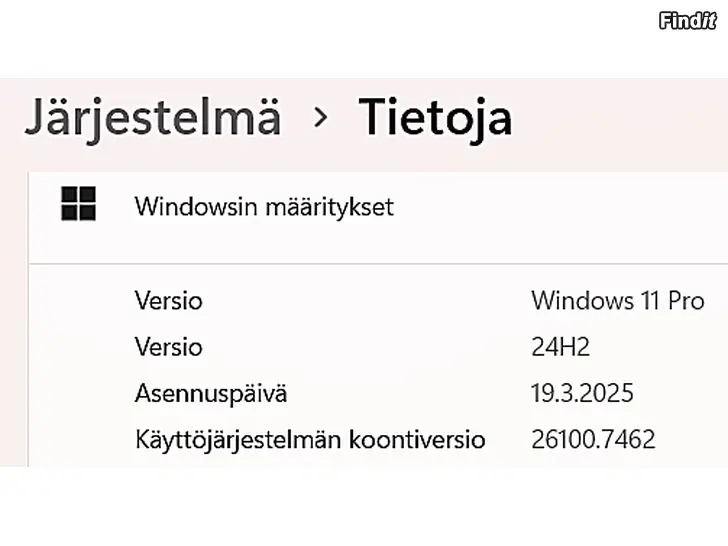Click the Käyttöjärjestelmän koontiversio label
The height and width of the screenshot is (546, 728).
(310, 439)
